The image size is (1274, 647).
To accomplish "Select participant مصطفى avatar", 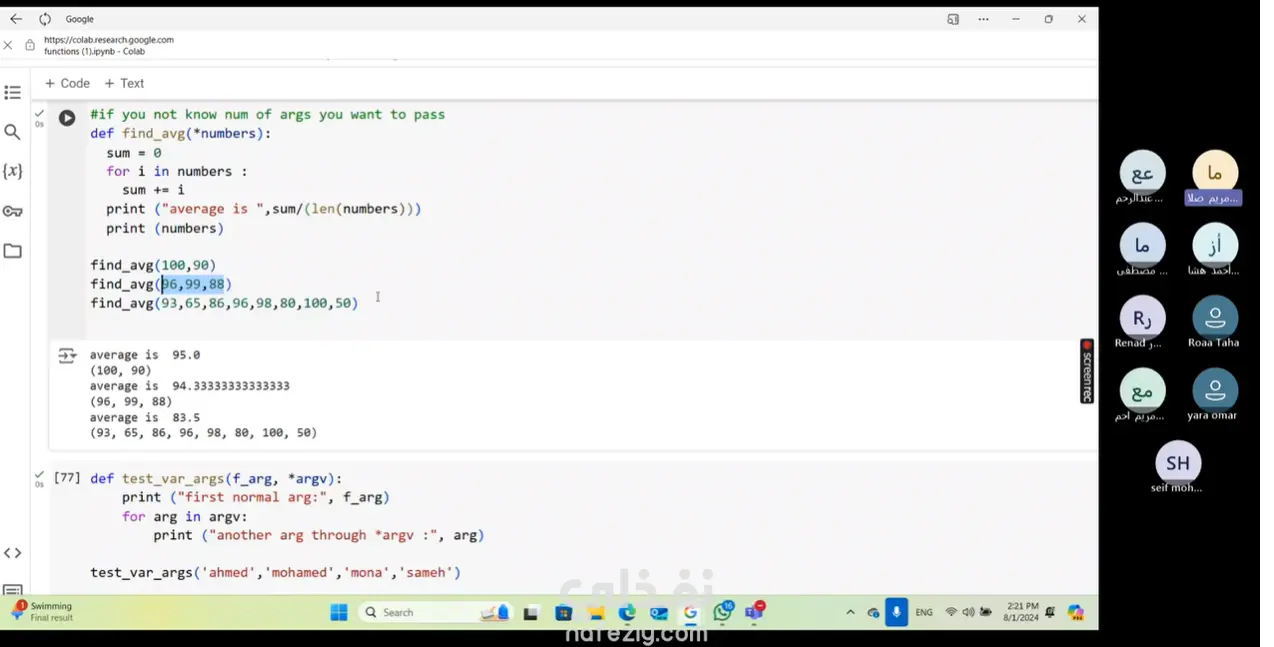I will (1142, 246).
